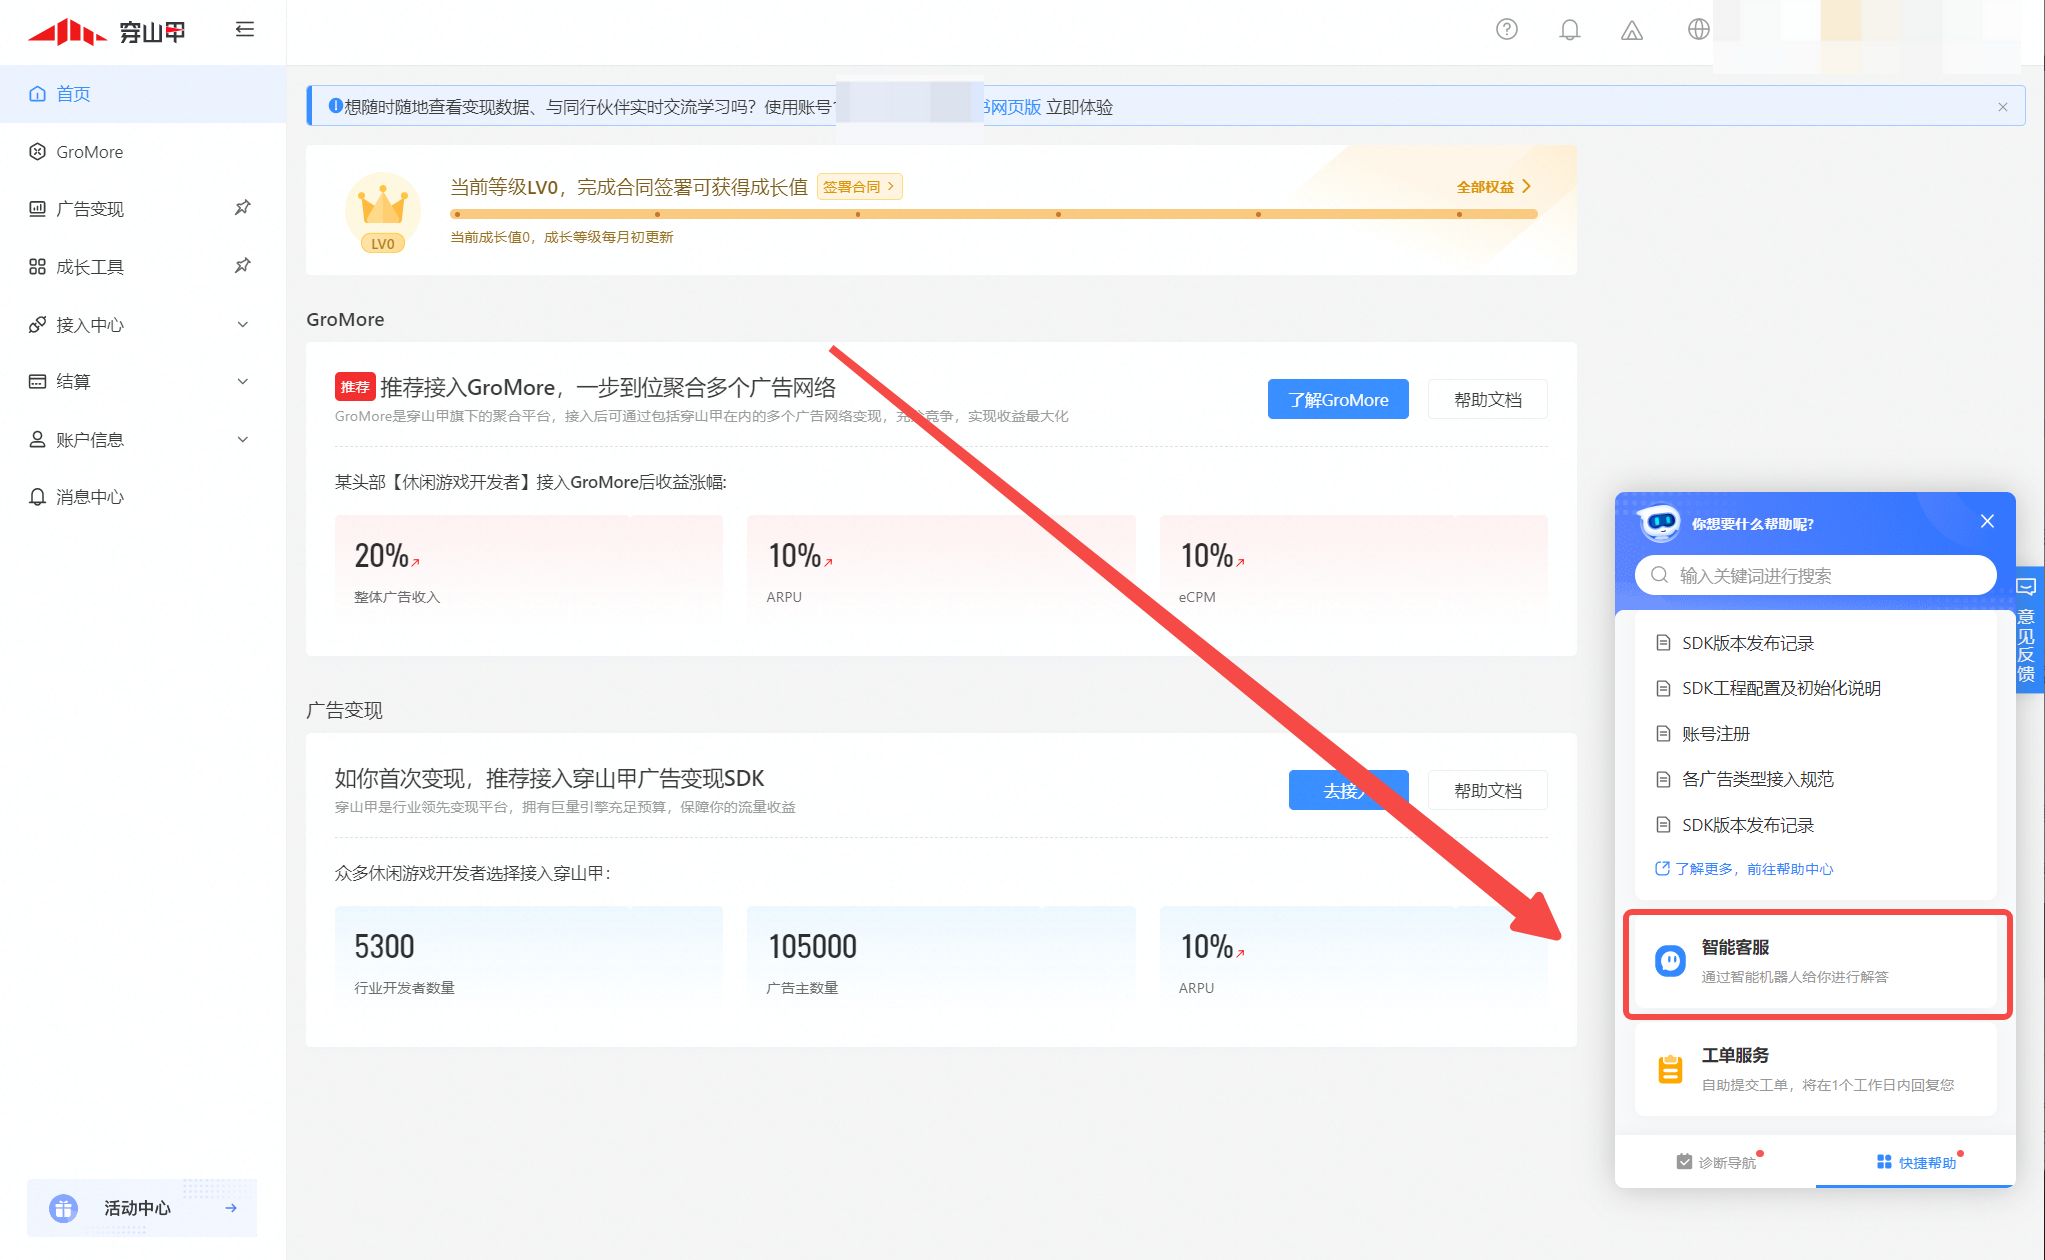
Task: Expand the 结算 submenu chevron
Action: (x=243, y=381)
